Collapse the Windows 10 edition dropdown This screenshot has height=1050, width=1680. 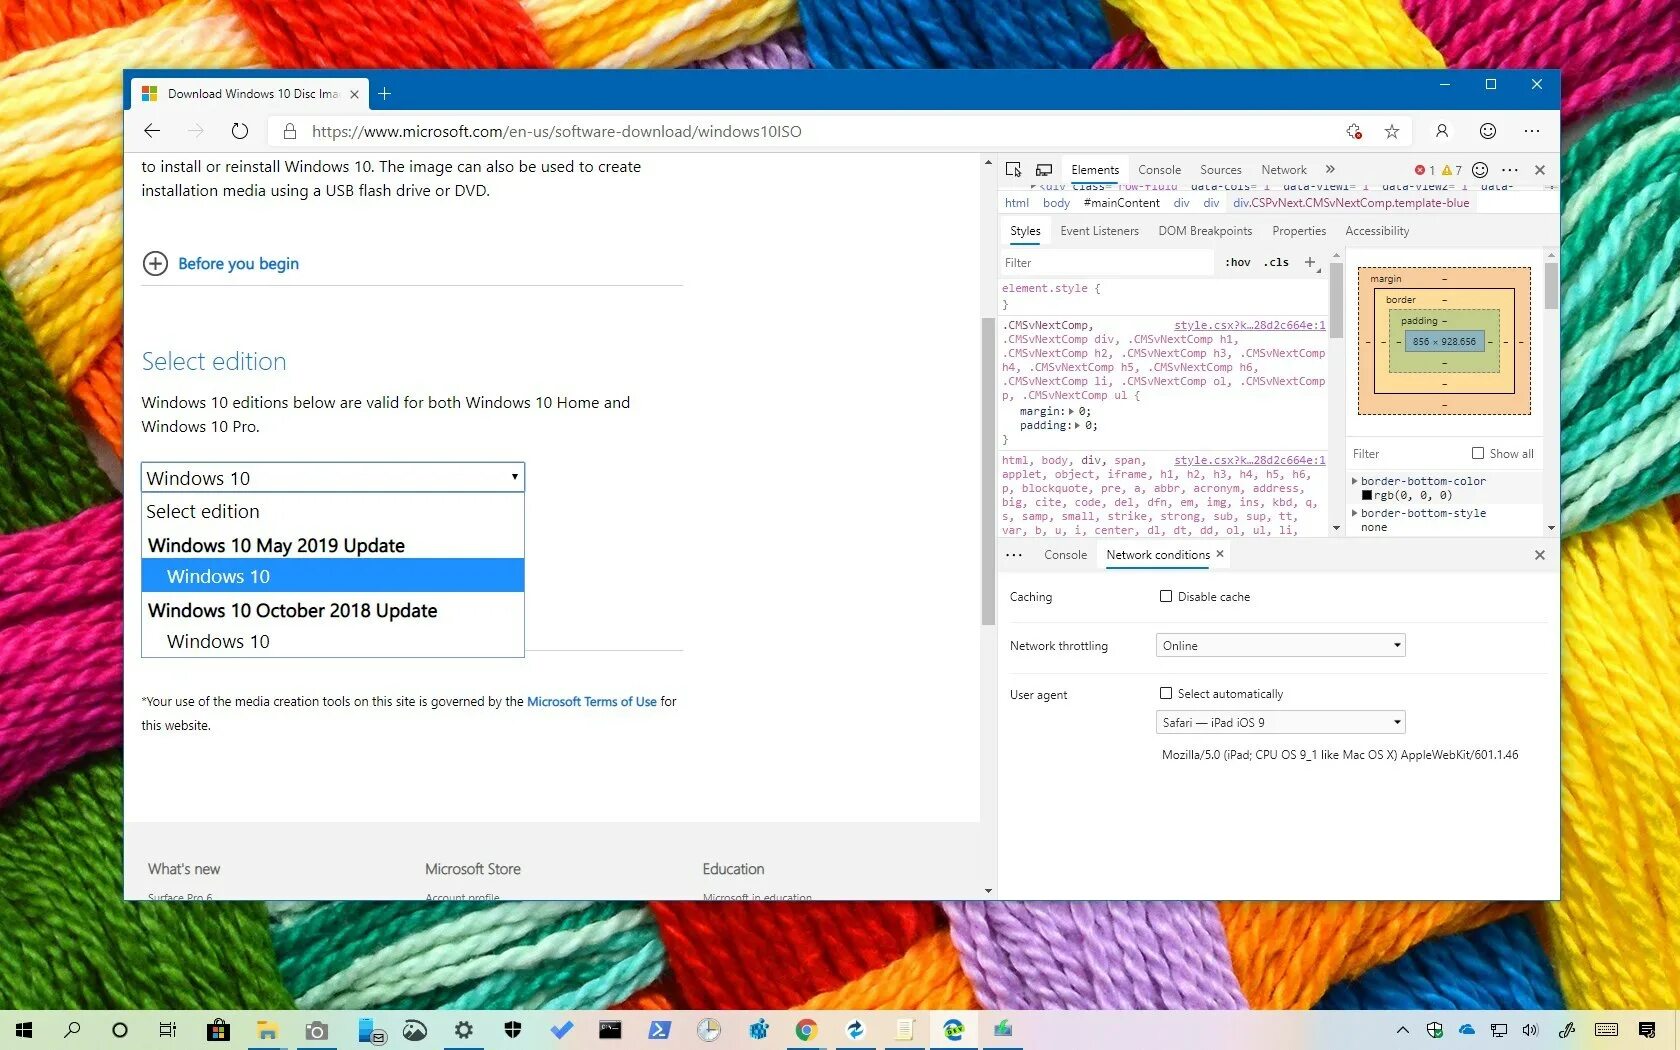pos(333,478)
